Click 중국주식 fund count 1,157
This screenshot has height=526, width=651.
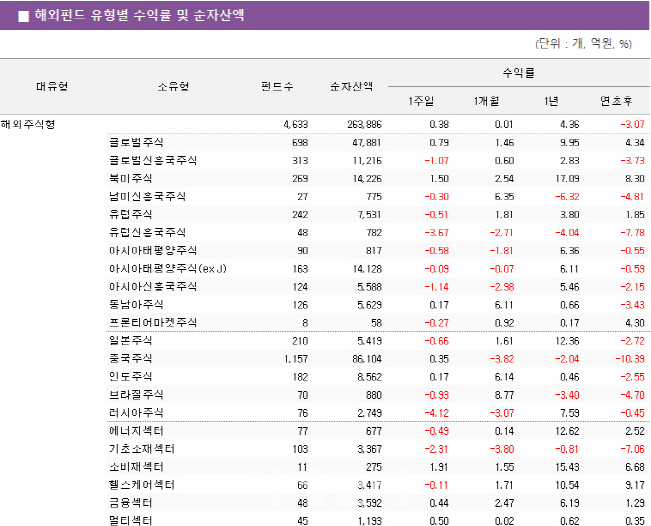(296, 359)
